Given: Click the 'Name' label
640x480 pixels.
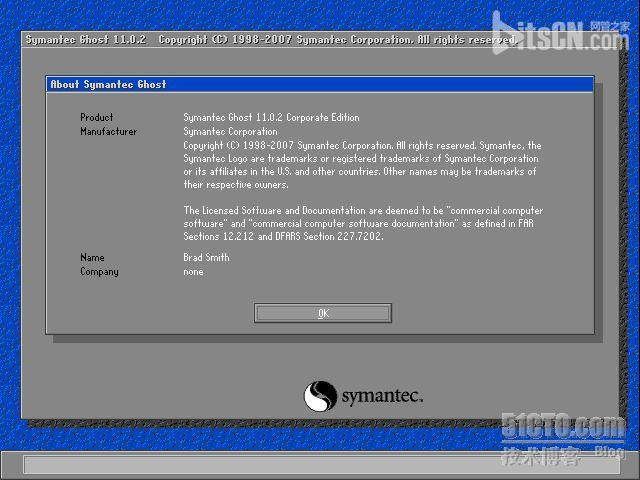Looking at the screenshot, I should [x=92, y=258].
